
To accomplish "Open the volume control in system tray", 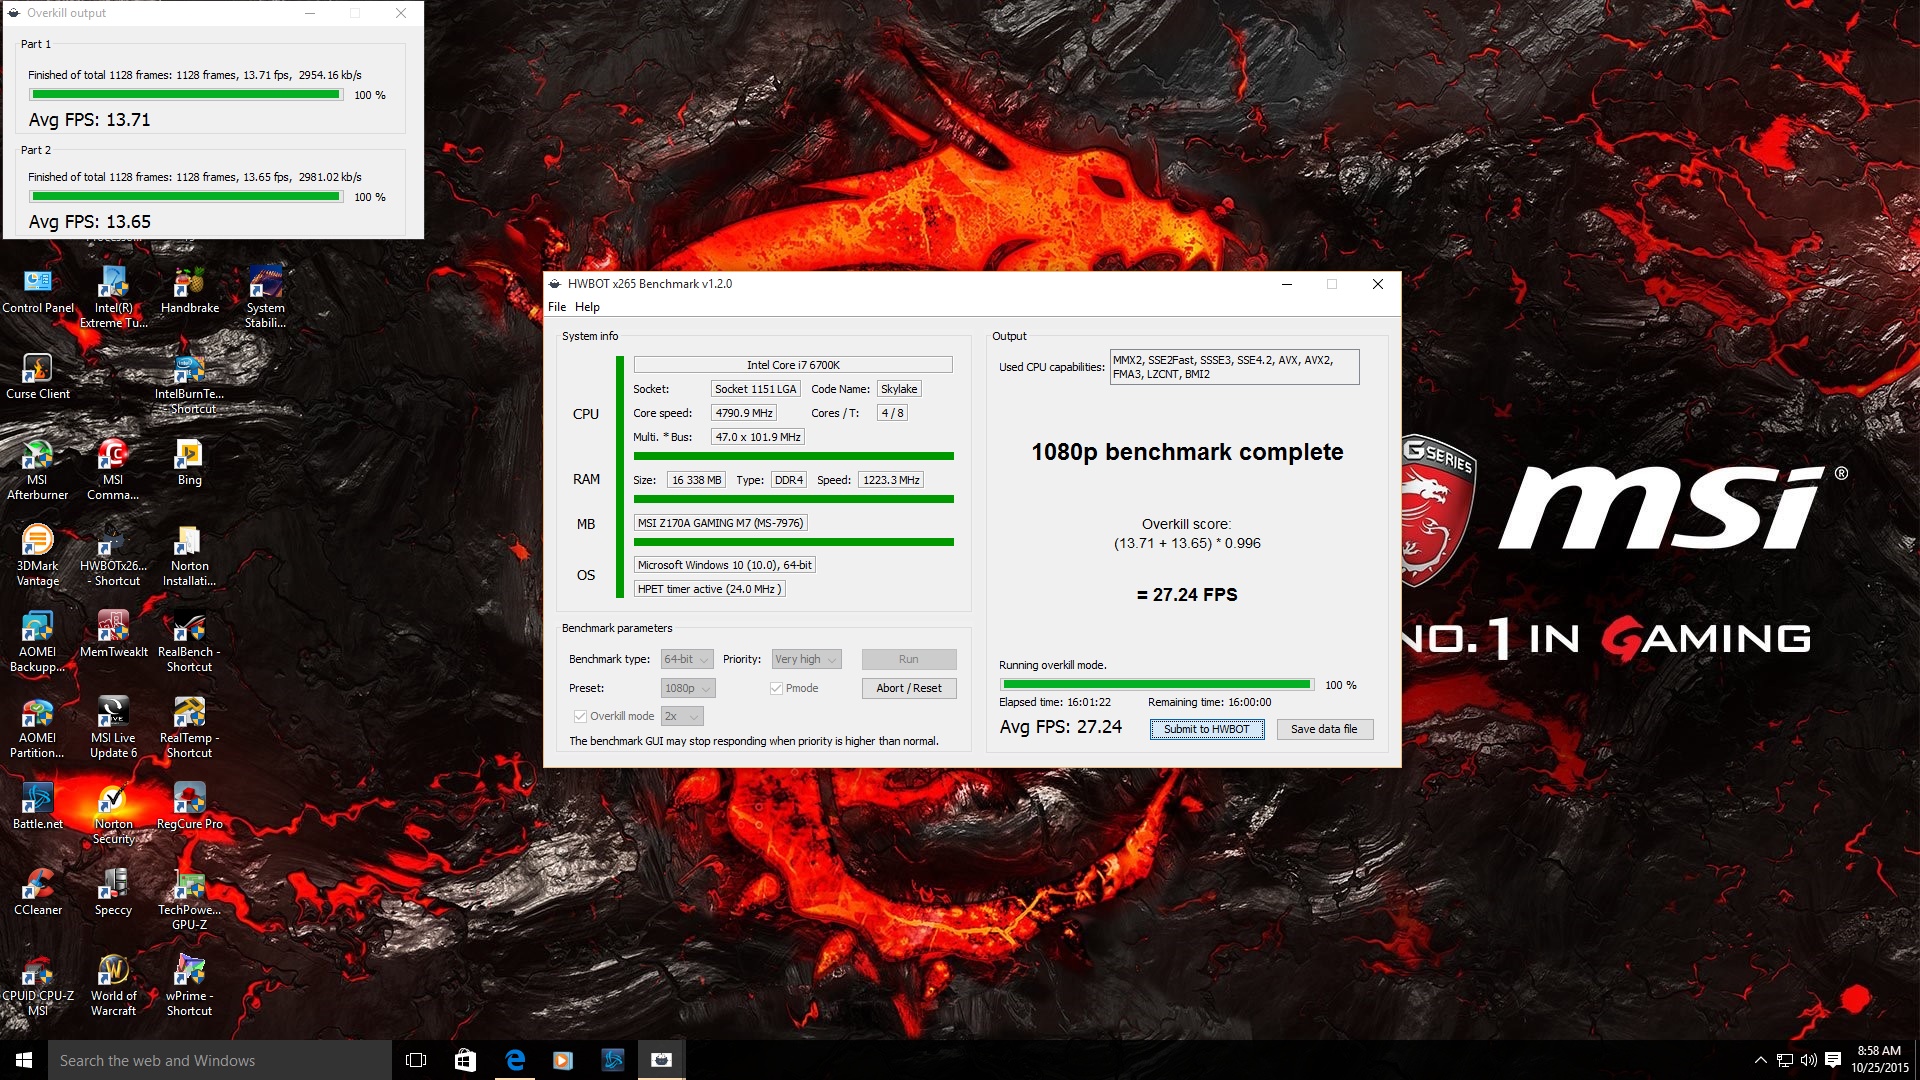I will [1808, 1060].
